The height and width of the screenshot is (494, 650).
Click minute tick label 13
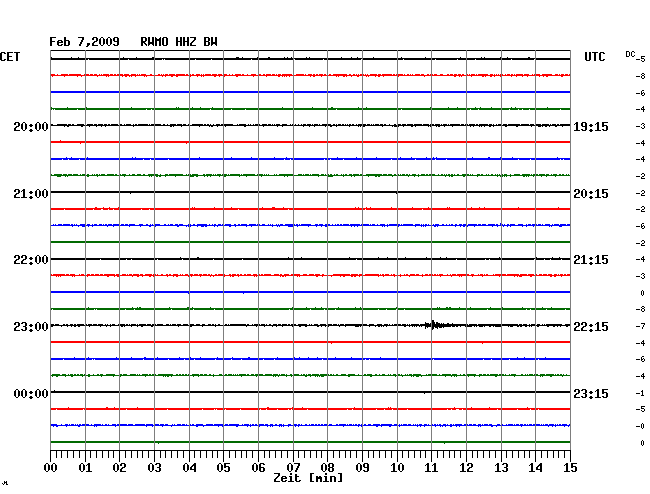501,467
